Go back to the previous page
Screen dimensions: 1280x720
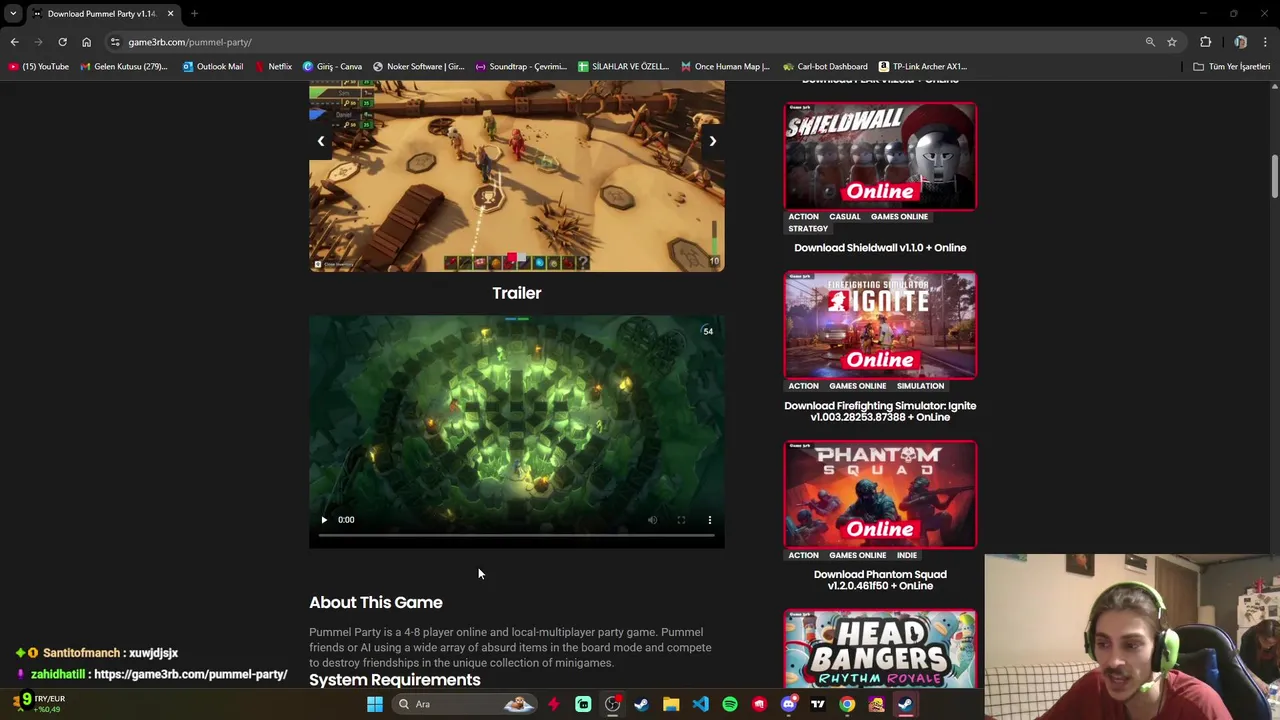tap(14, 42)
